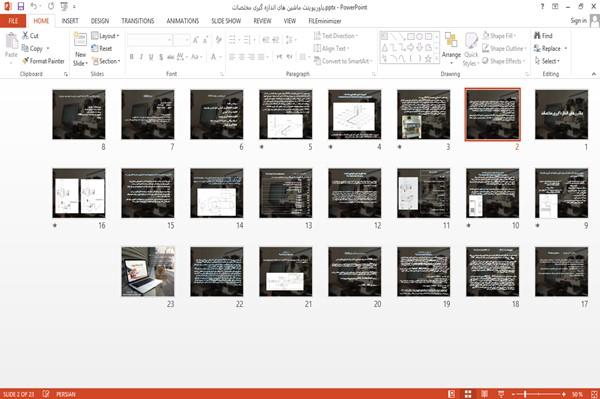Click the Paste clipboard icon
Viewport: 600px width, 399px height.
click(x=11, y=41)
